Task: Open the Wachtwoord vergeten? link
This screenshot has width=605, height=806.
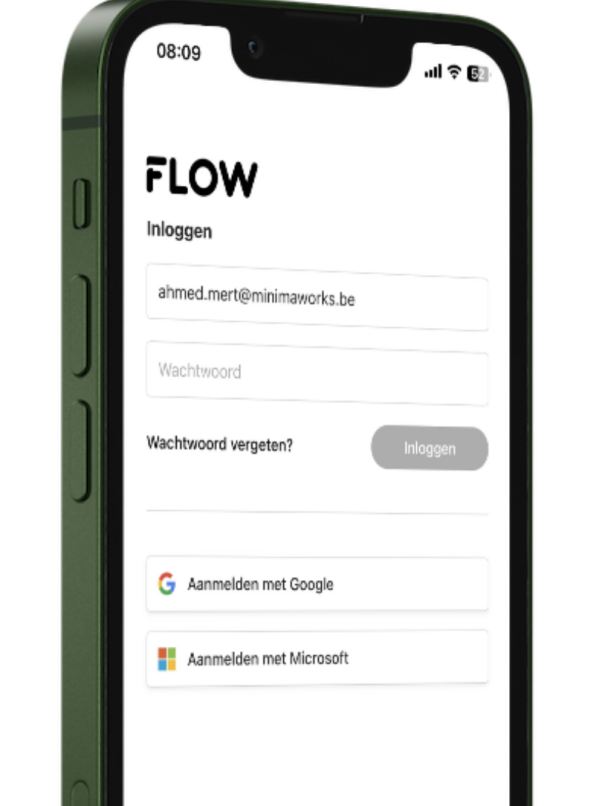Action: (219, 444)
